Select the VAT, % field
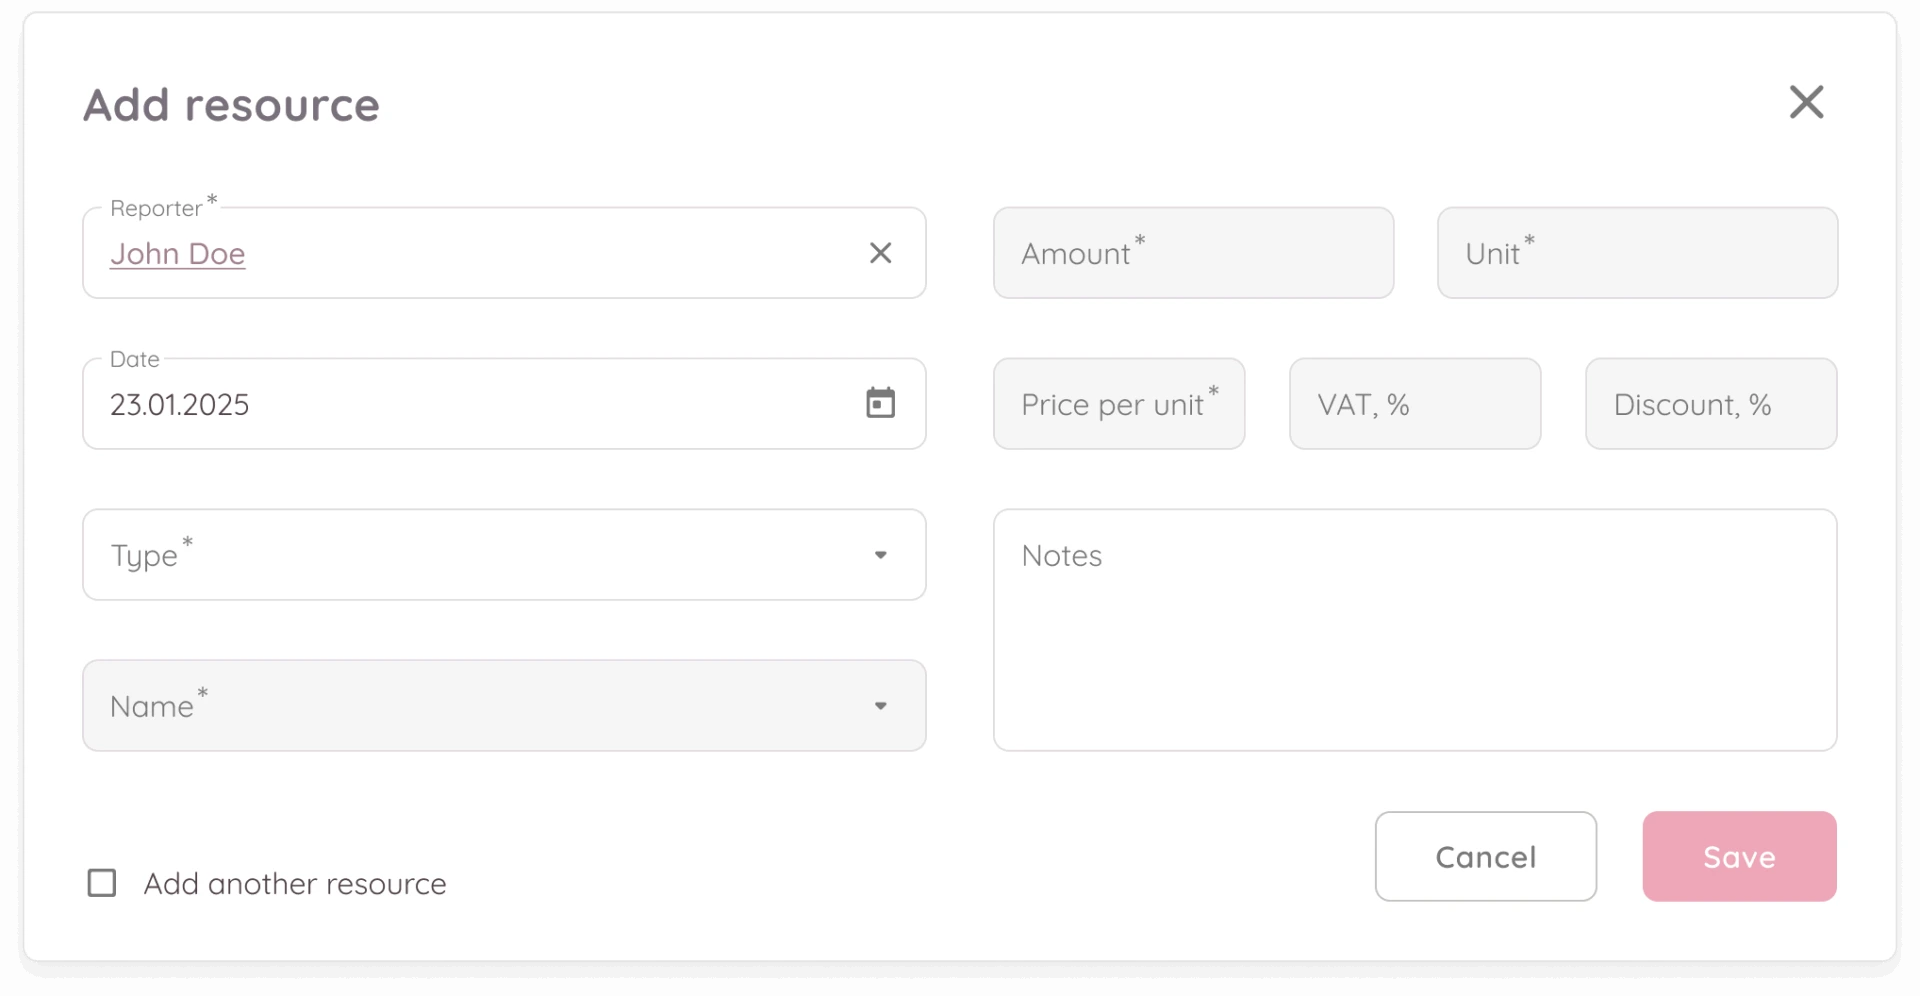 [x=1414, y=404]
